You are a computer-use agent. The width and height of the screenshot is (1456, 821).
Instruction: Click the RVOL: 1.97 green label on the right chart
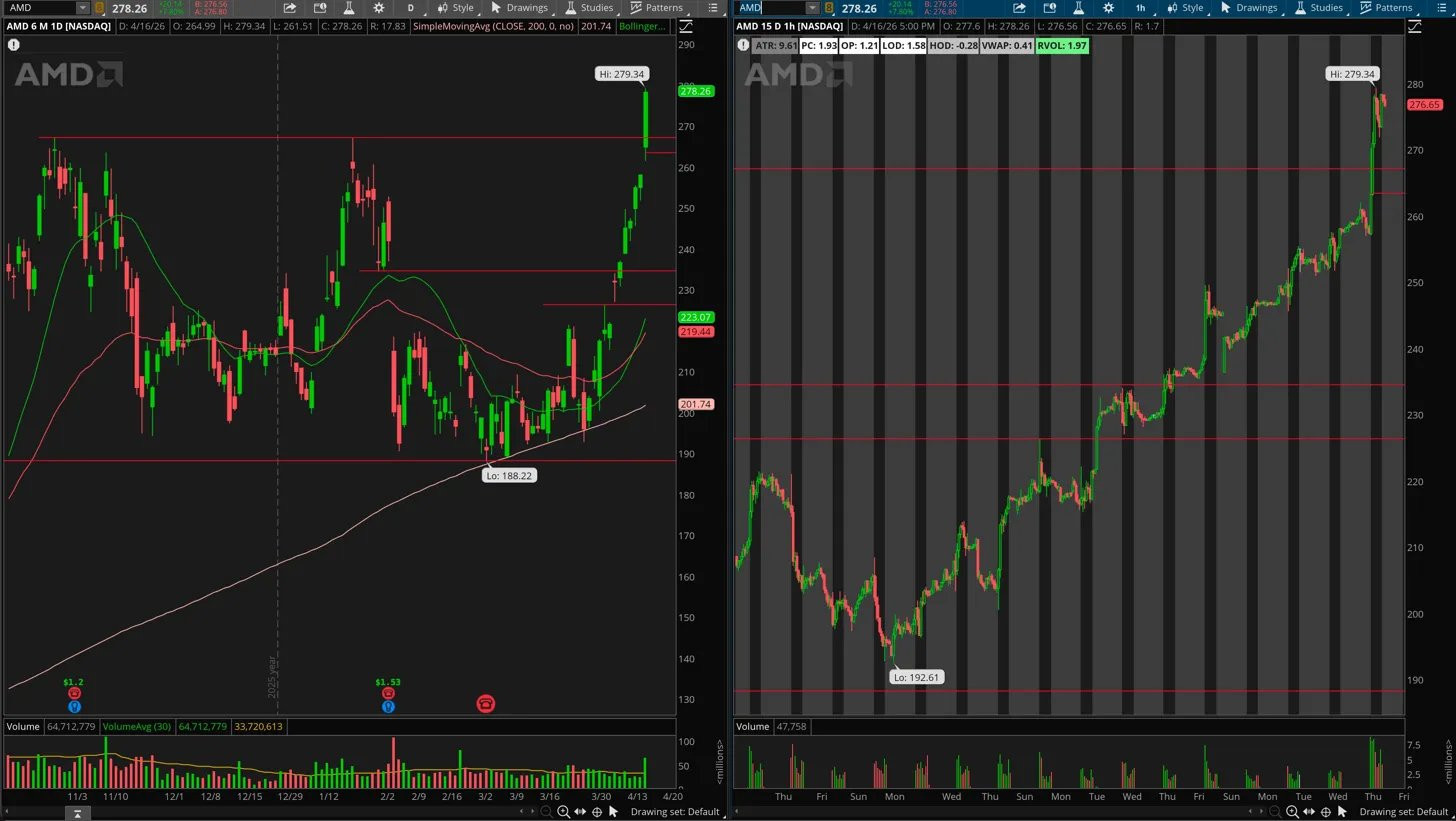click(1062, 46)
